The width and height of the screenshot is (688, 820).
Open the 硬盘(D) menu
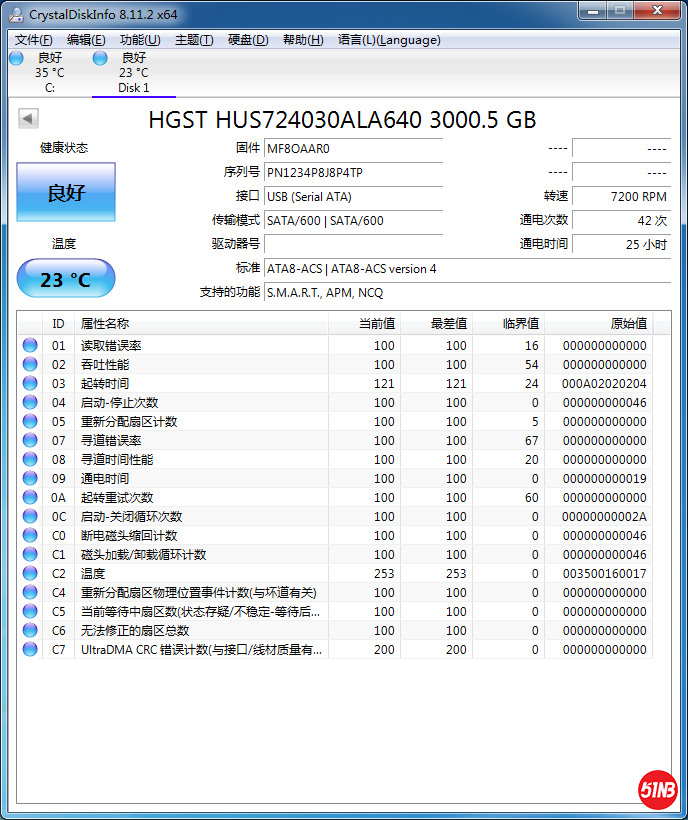[x=248, y=40]
